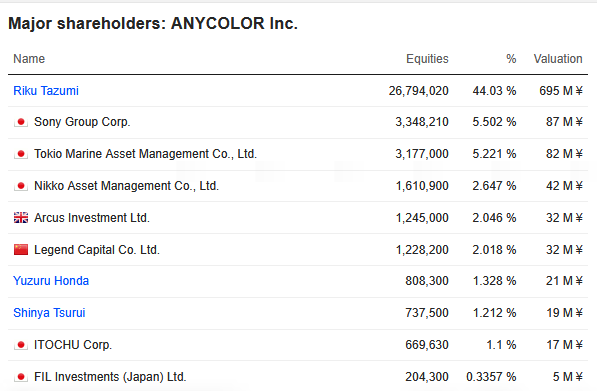Click the 44.03 % value for Riku Tazumi
The image size is (597, 391).
494,91
